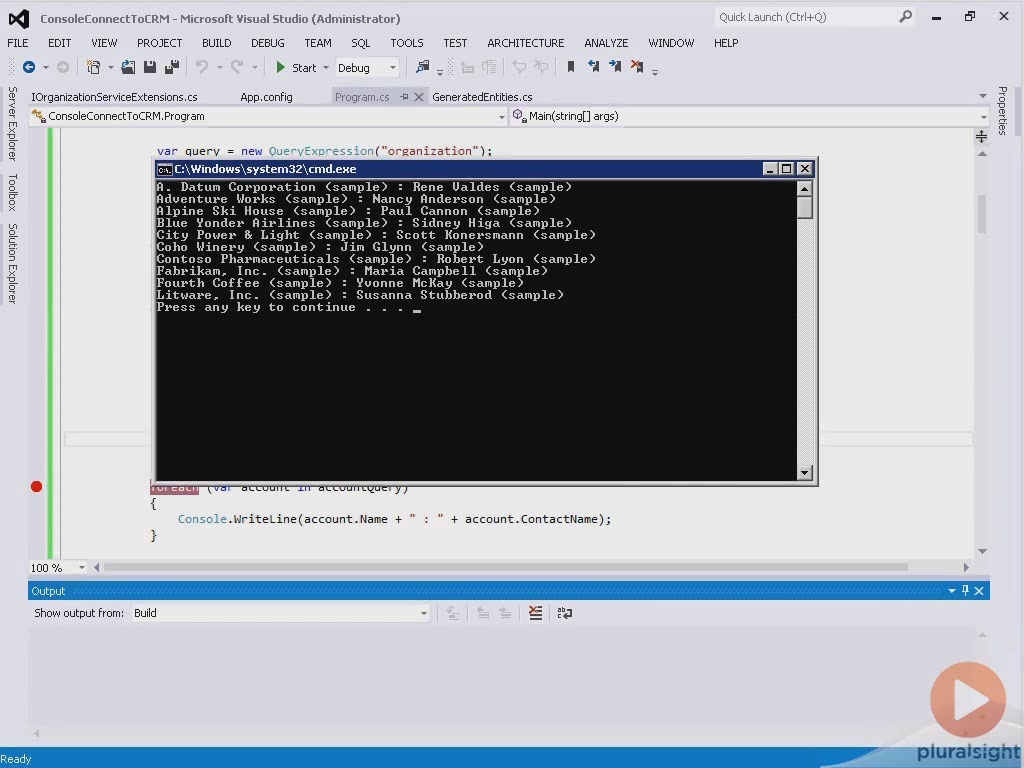Screen dimensions: 1024x768
Task: Click the Pluralsight play button overlay
Action: pyautogui.click(x=968, y=700)
